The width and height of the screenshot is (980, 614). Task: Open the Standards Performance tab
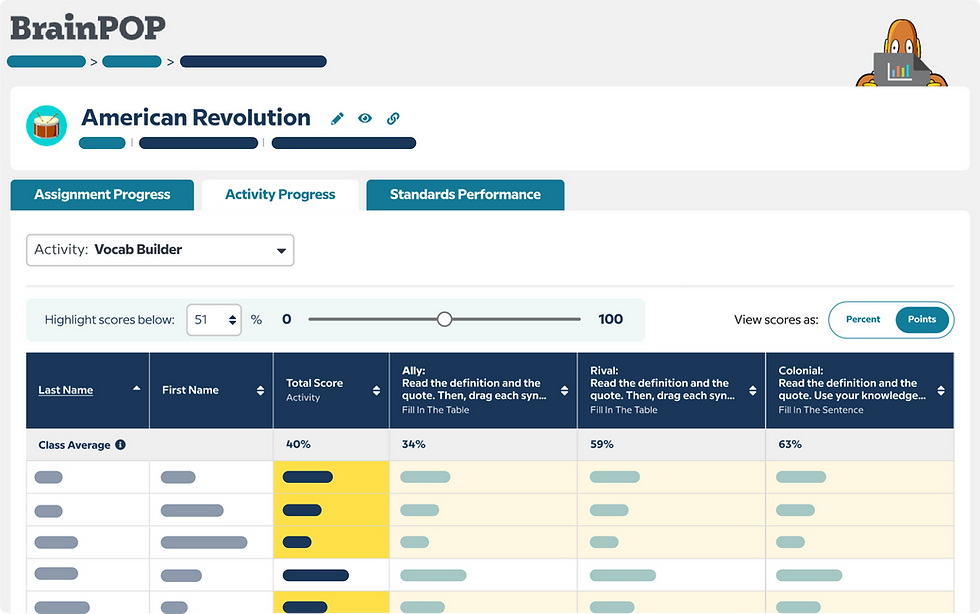coord(465,194)
